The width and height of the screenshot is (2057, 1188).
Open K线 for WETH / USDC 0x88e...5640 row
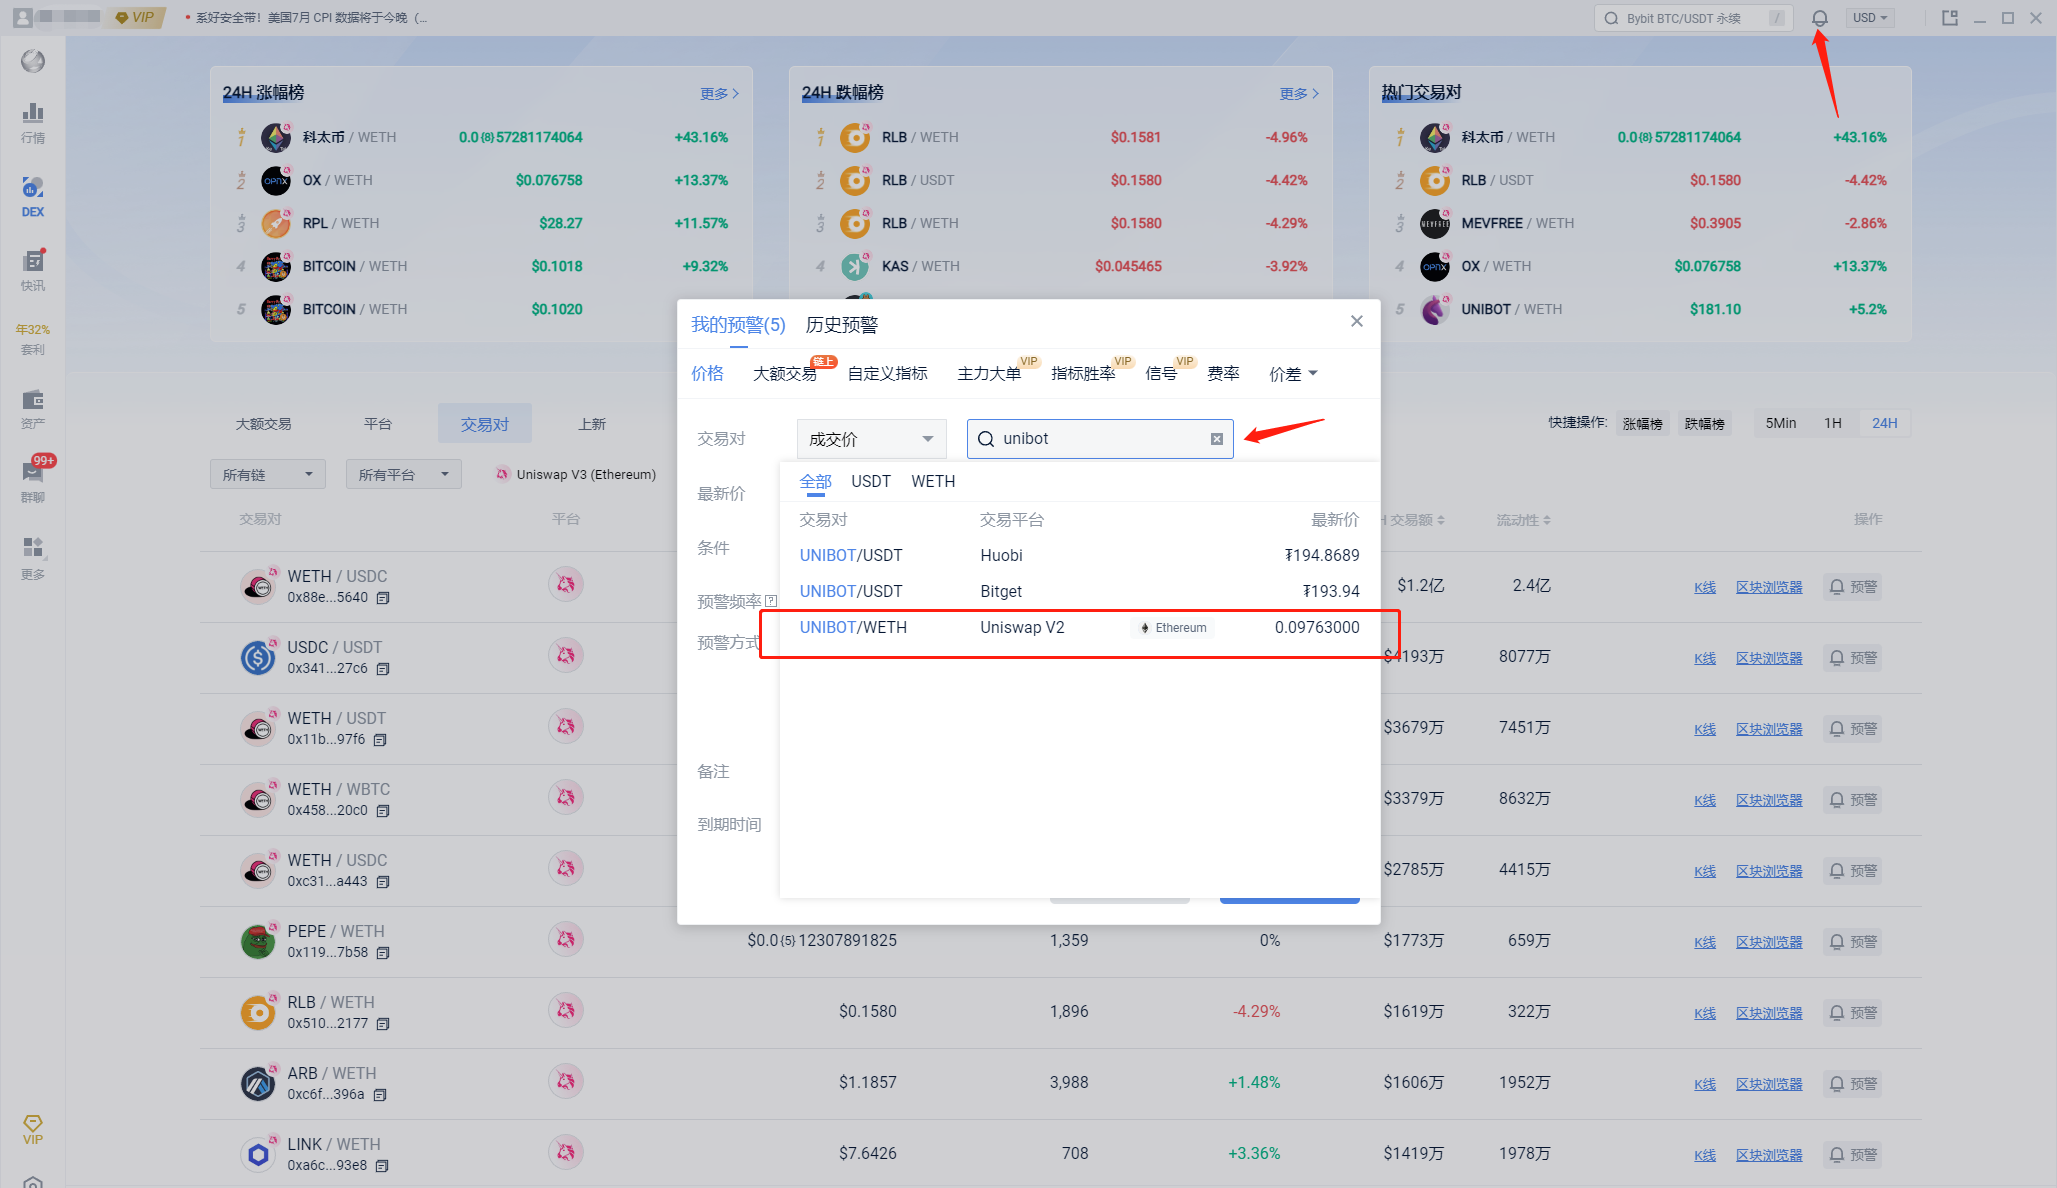(1705, 588)
